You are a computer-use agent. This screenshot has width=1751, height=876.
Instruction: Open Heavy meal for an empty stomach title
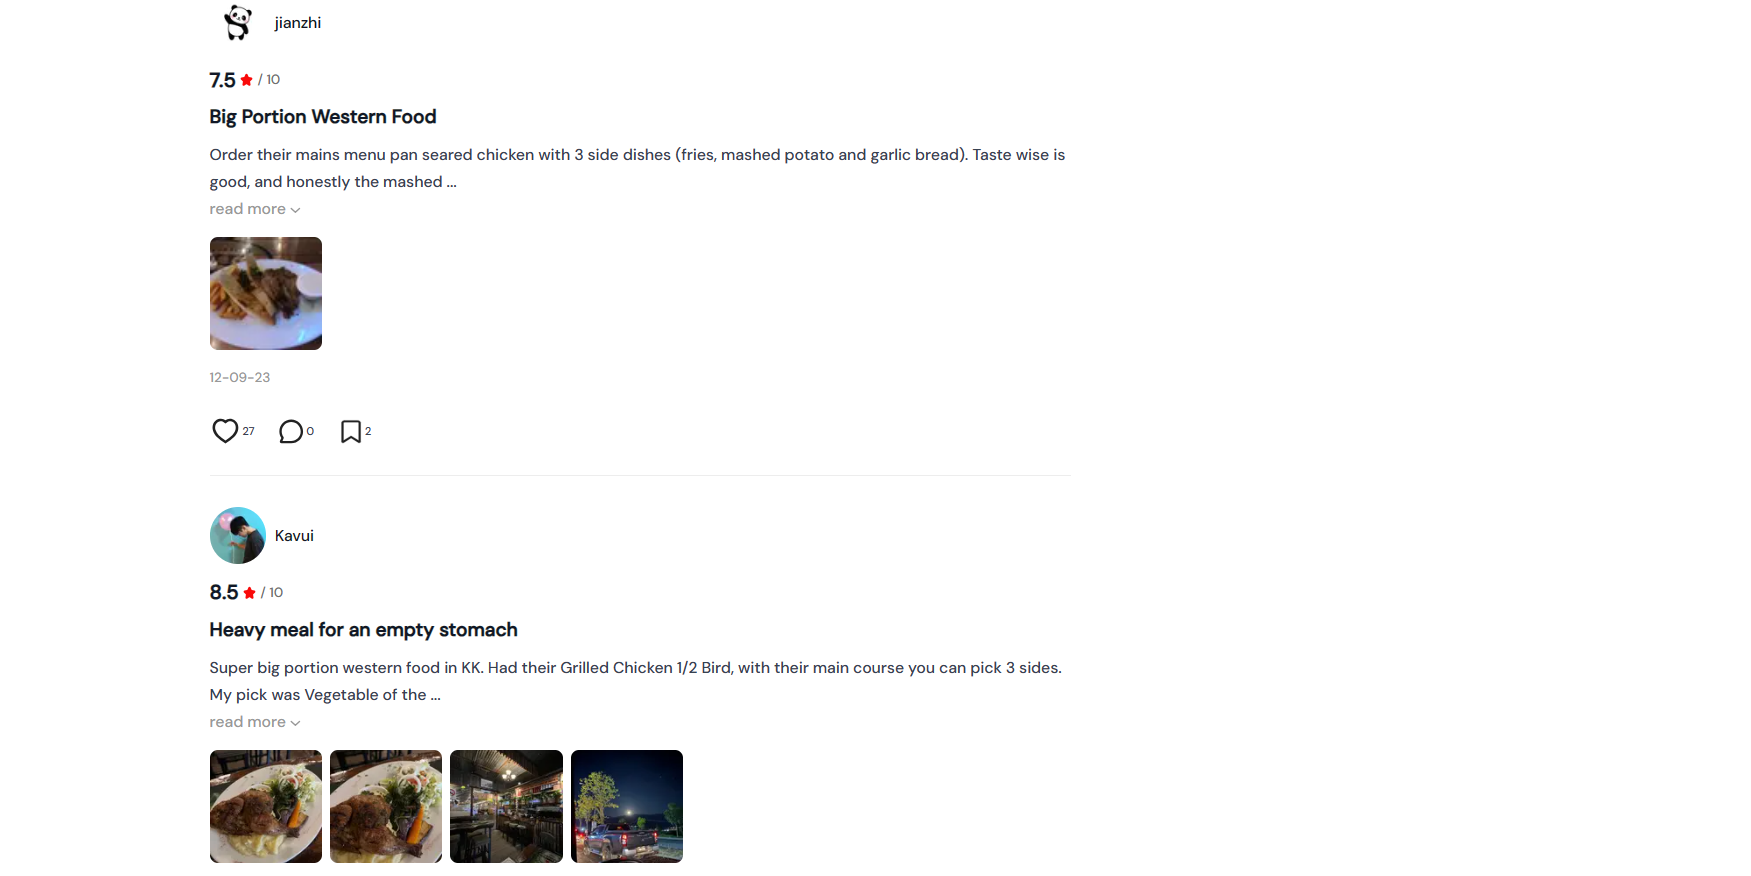coord(363,630)
